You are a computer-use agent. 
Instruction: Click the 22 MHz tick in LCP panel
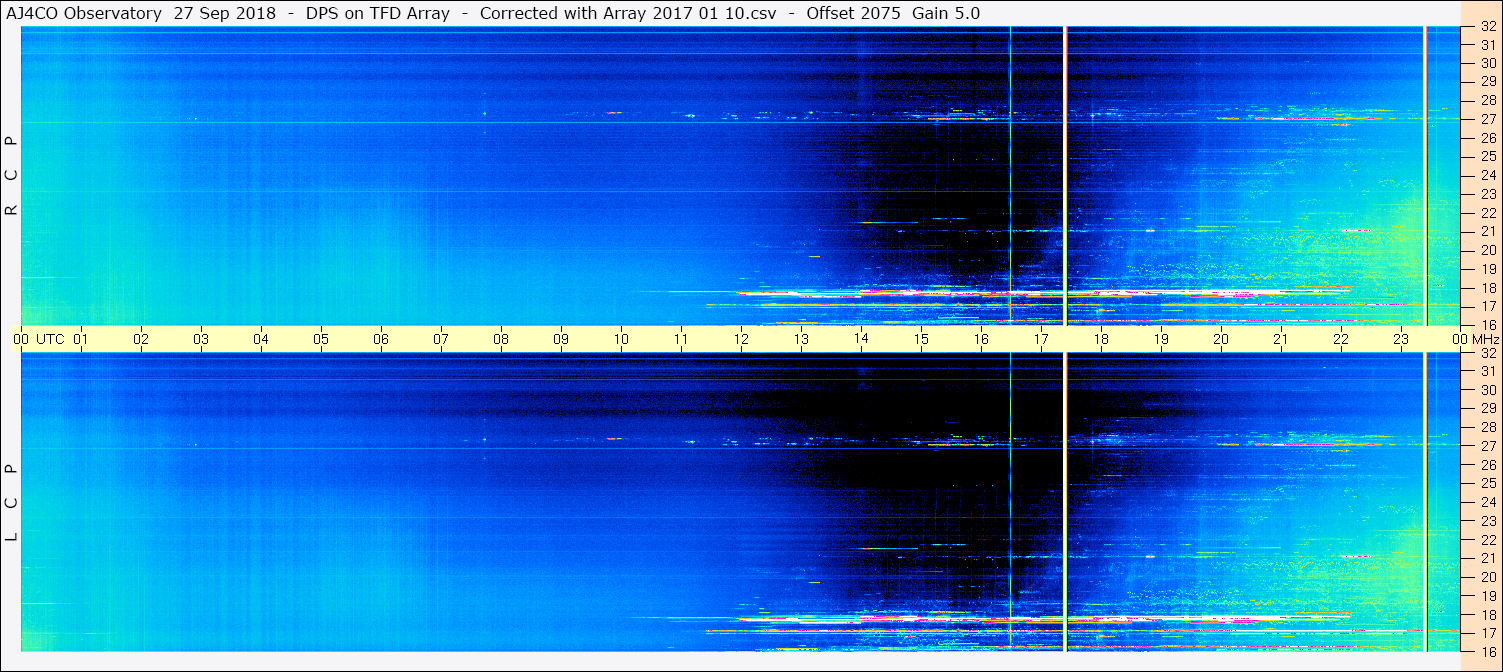[1487, 539]
